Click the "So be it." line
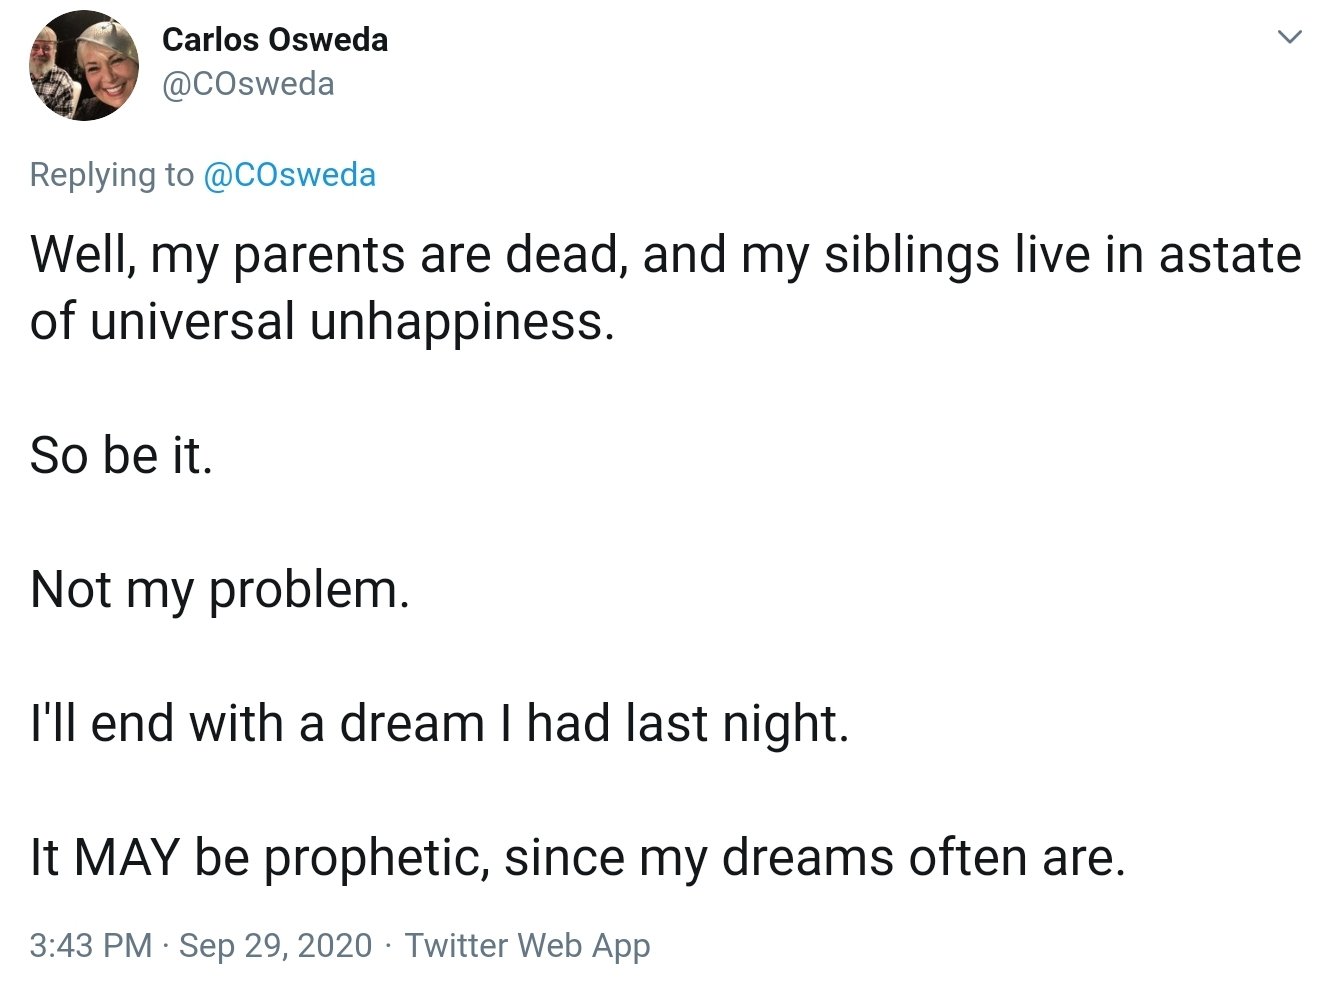1326x987 pixels. point(121,456)
